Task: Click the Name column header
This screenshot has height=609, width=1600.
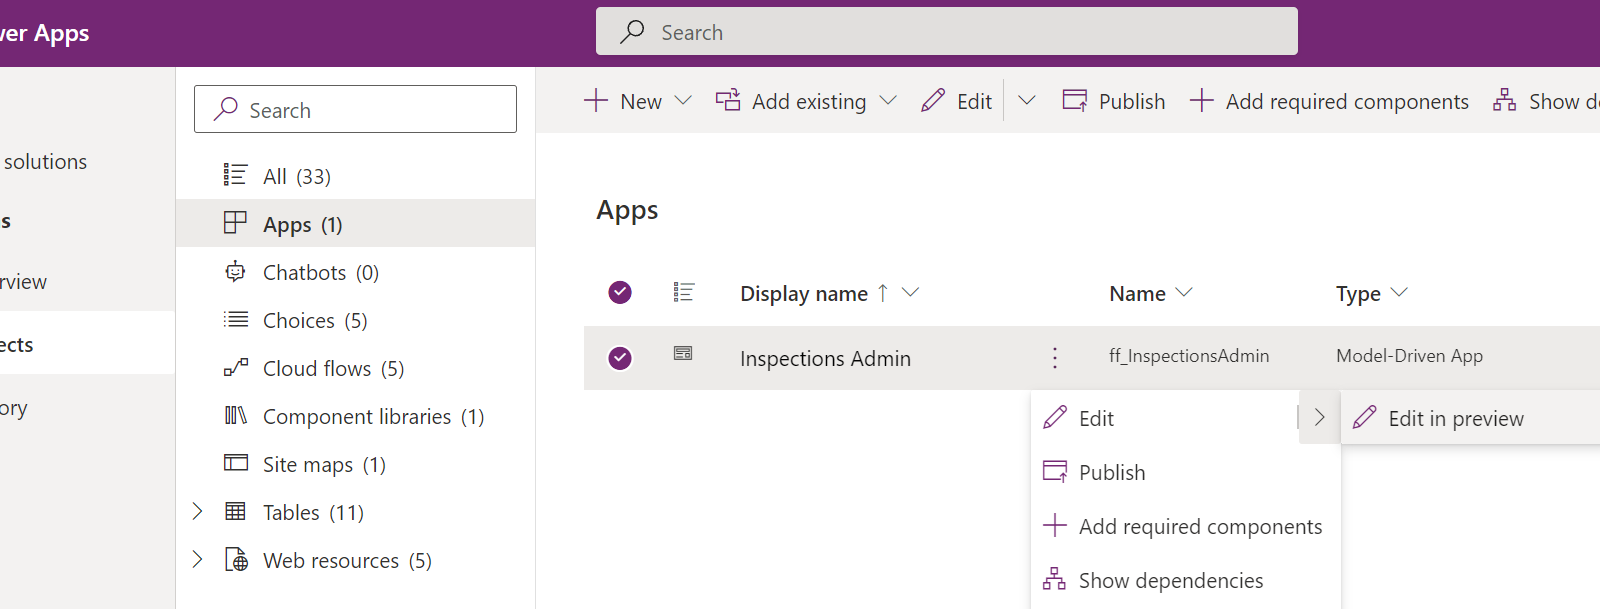Action: coord(1137,293)
